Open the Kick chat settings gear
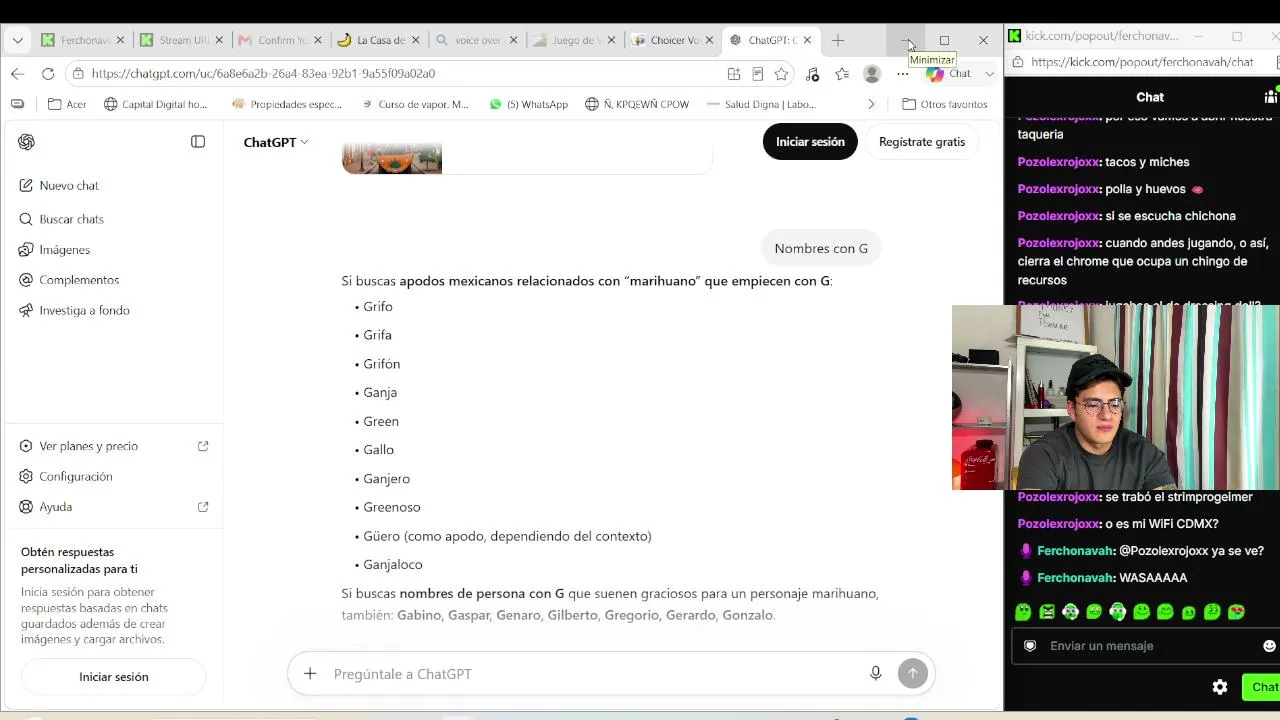Viewport: 1280px width, 720px height. (x=1220, y=687)
